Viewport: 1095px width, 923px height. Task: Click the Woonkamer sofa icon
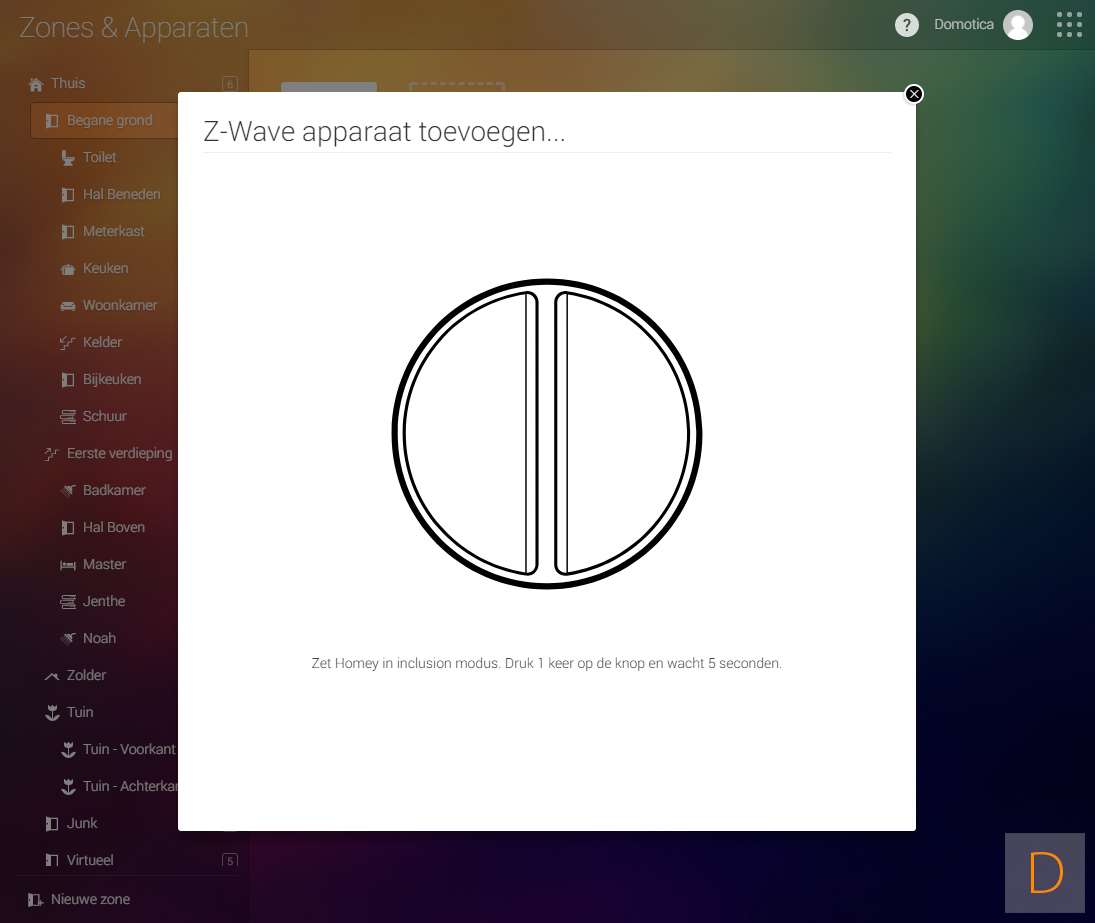click(x=68, y=306)
